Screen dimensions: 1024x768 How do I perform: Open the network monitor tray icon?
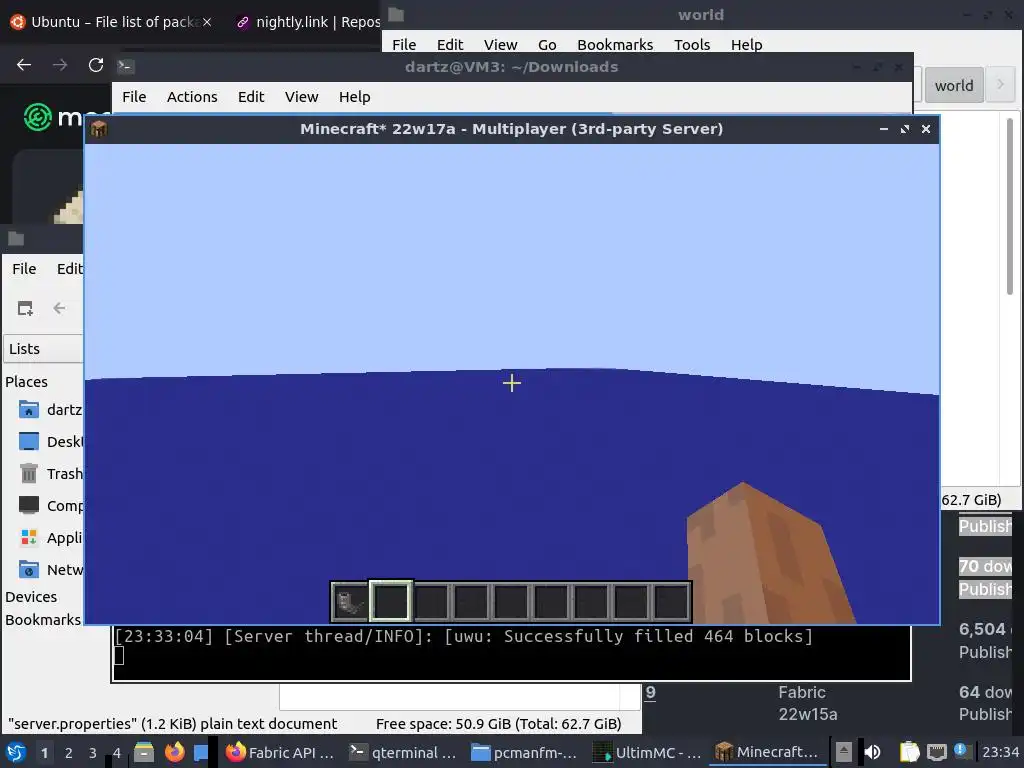pyautogui.click(x=936, y=752)
